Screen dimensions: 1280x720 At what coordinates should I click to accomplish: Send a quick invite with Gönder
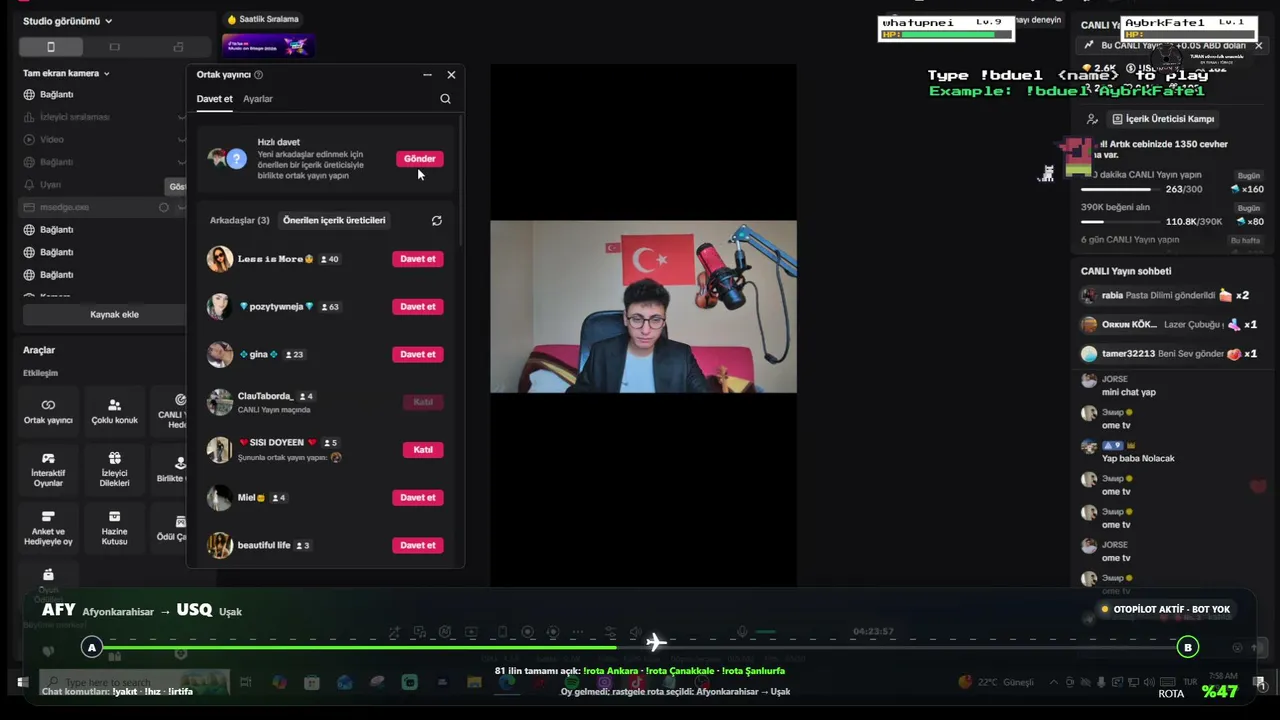pos(419,159)
